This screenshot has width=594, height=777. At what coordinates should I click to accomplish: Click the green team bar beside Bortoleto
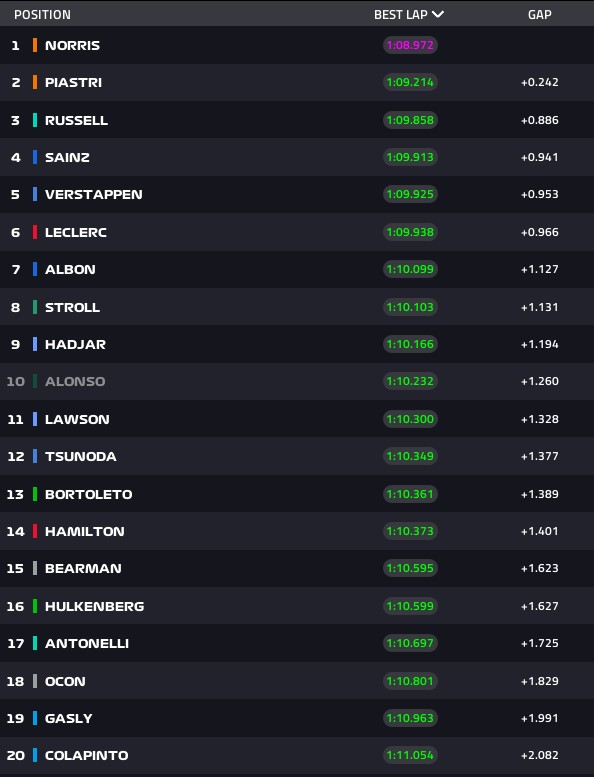[35, 494]
